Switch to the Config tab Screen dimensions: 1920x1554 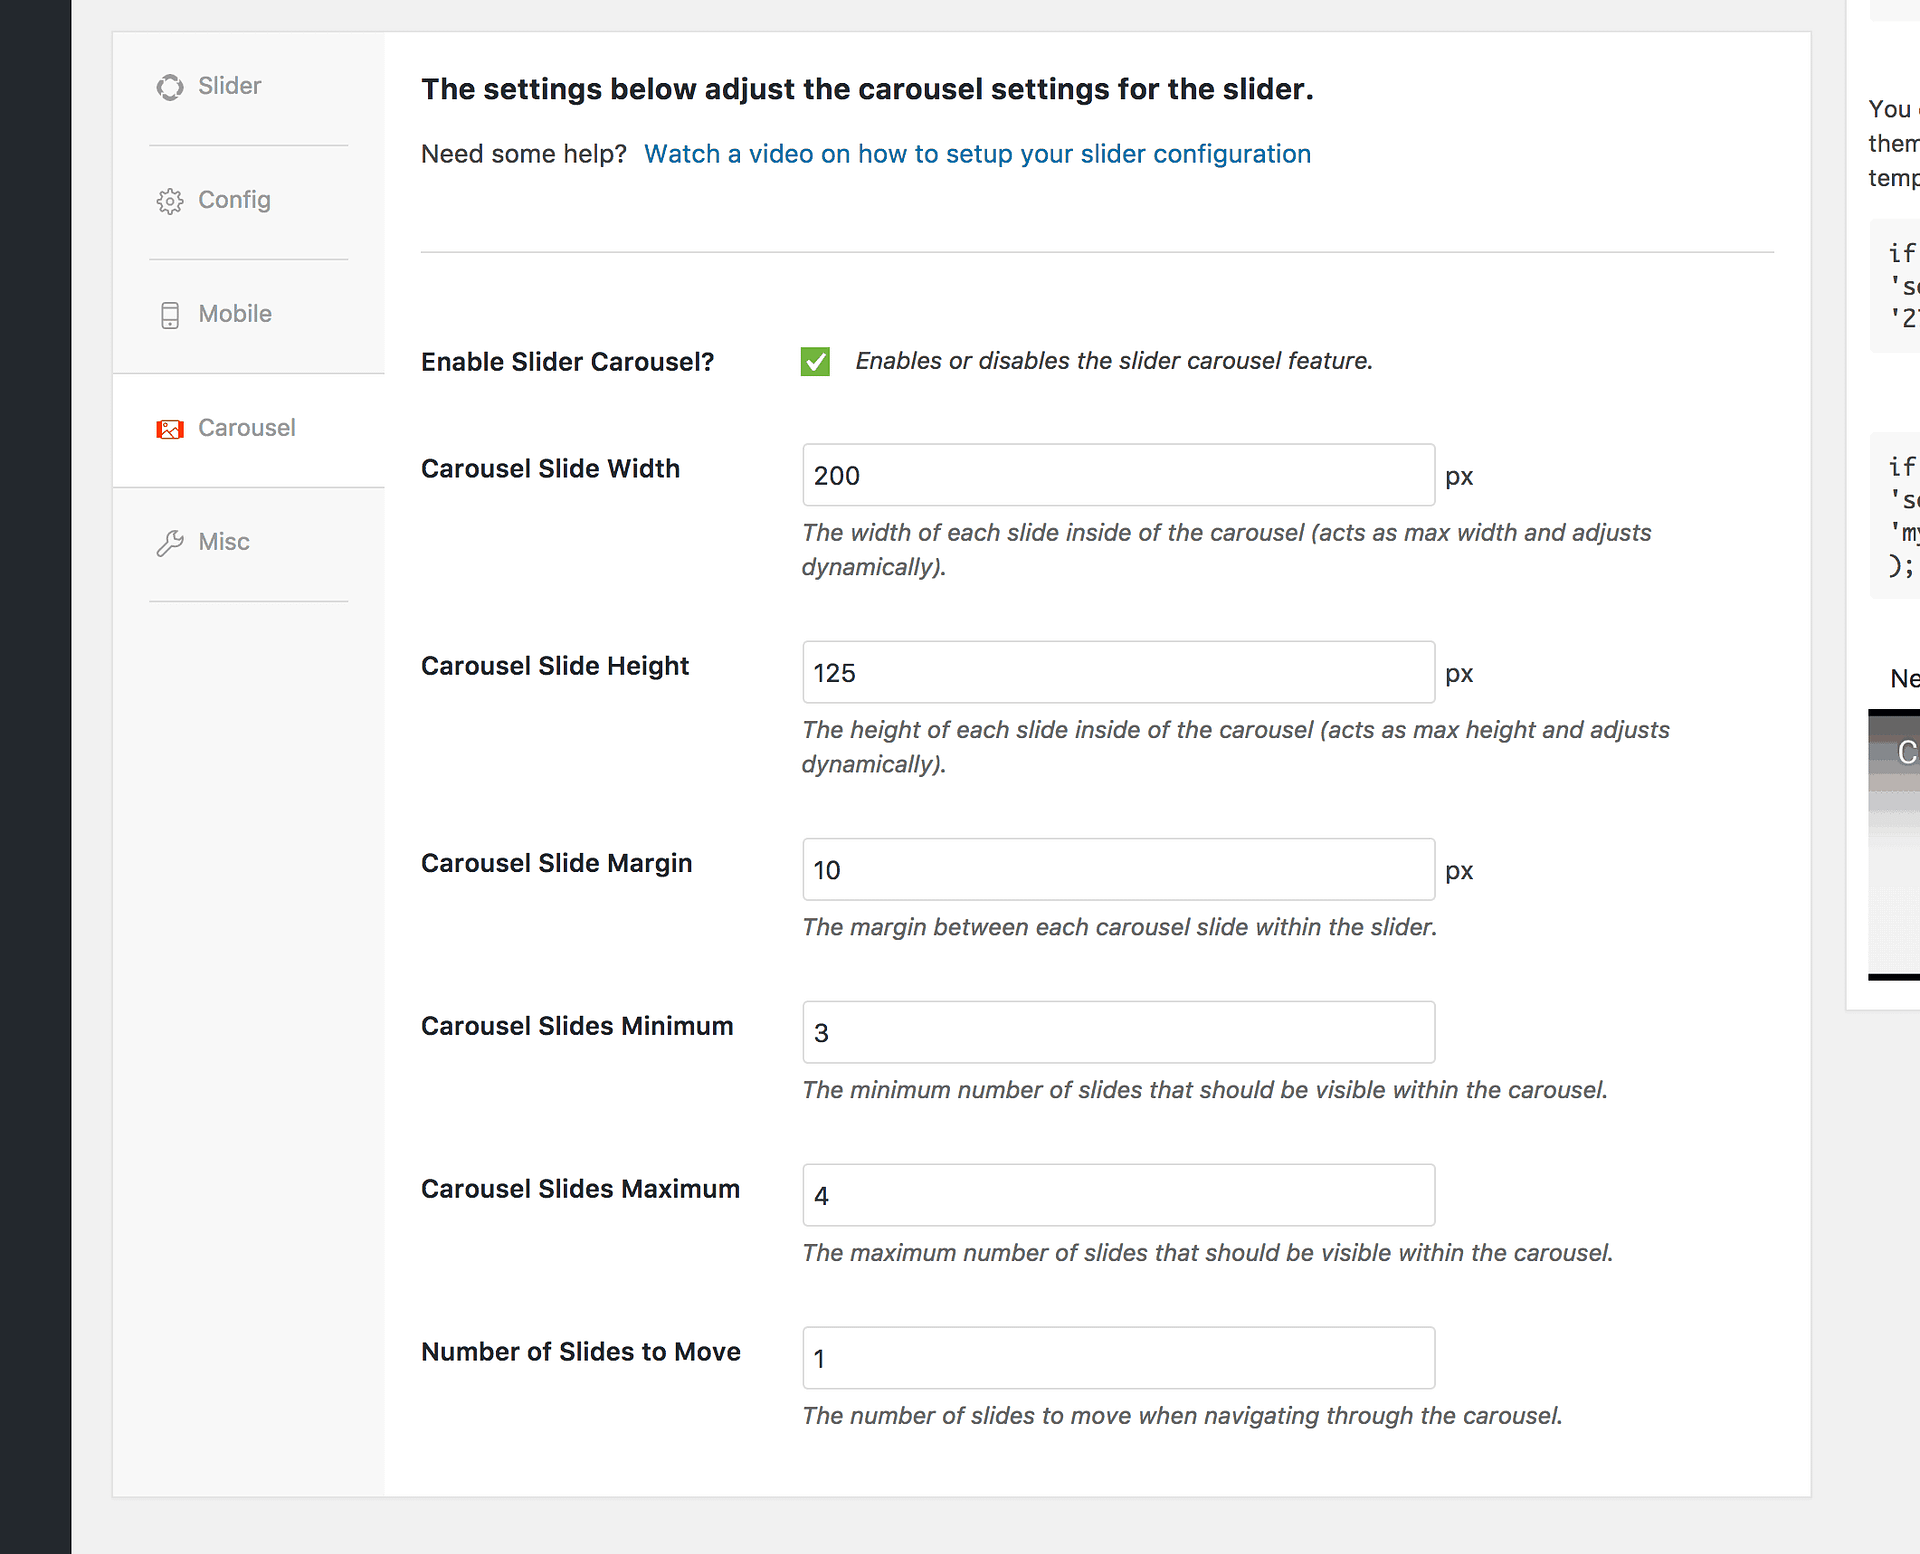click(234, 200)
